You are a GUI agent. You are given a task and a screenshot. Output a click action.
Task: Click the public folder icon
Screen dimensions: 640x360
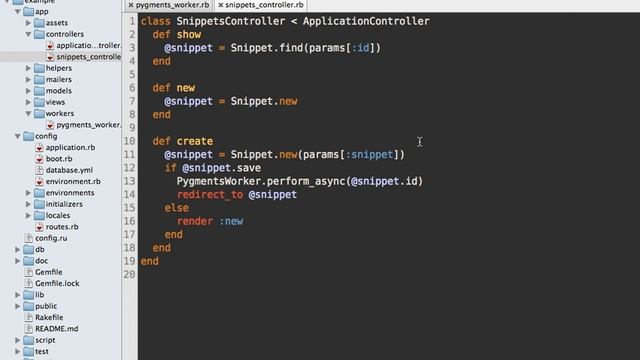click(x=29, y=306)
